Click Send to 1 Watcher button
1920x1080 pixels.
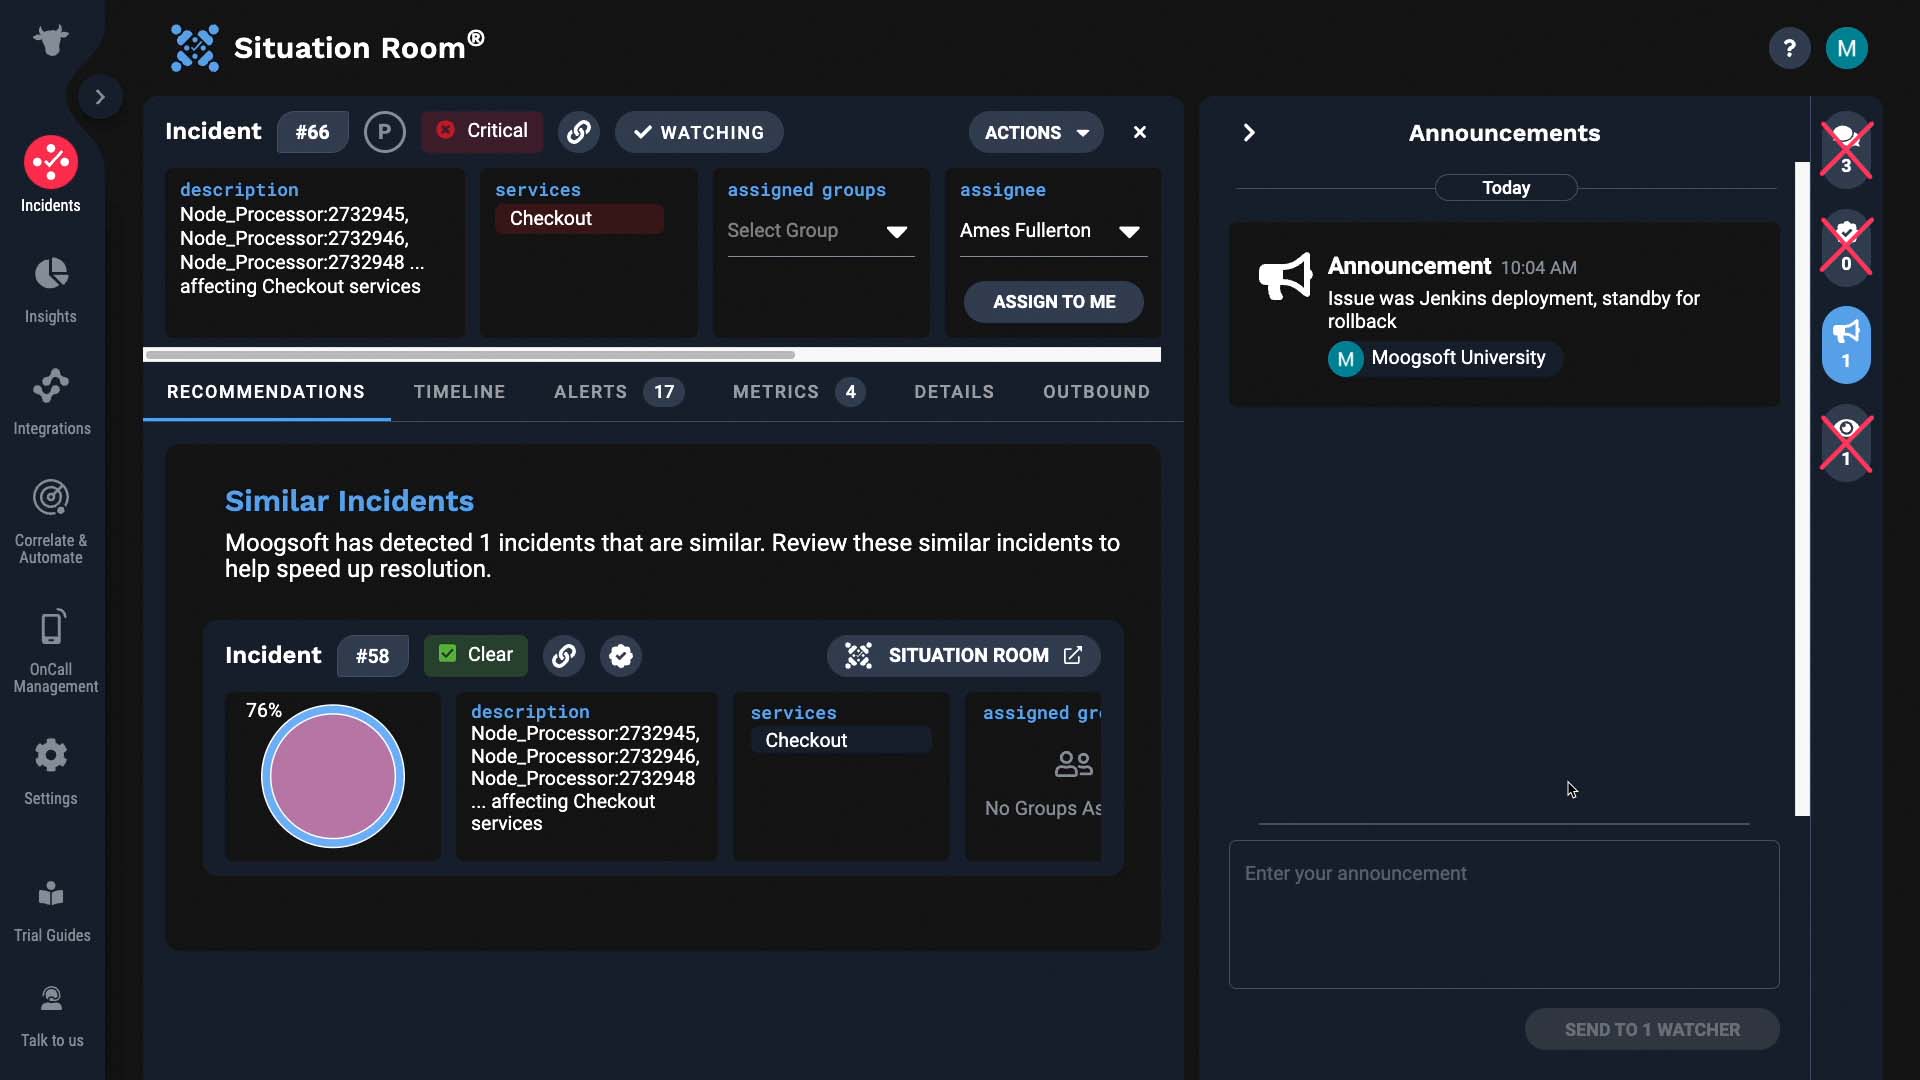[x=1652, y=1030]
